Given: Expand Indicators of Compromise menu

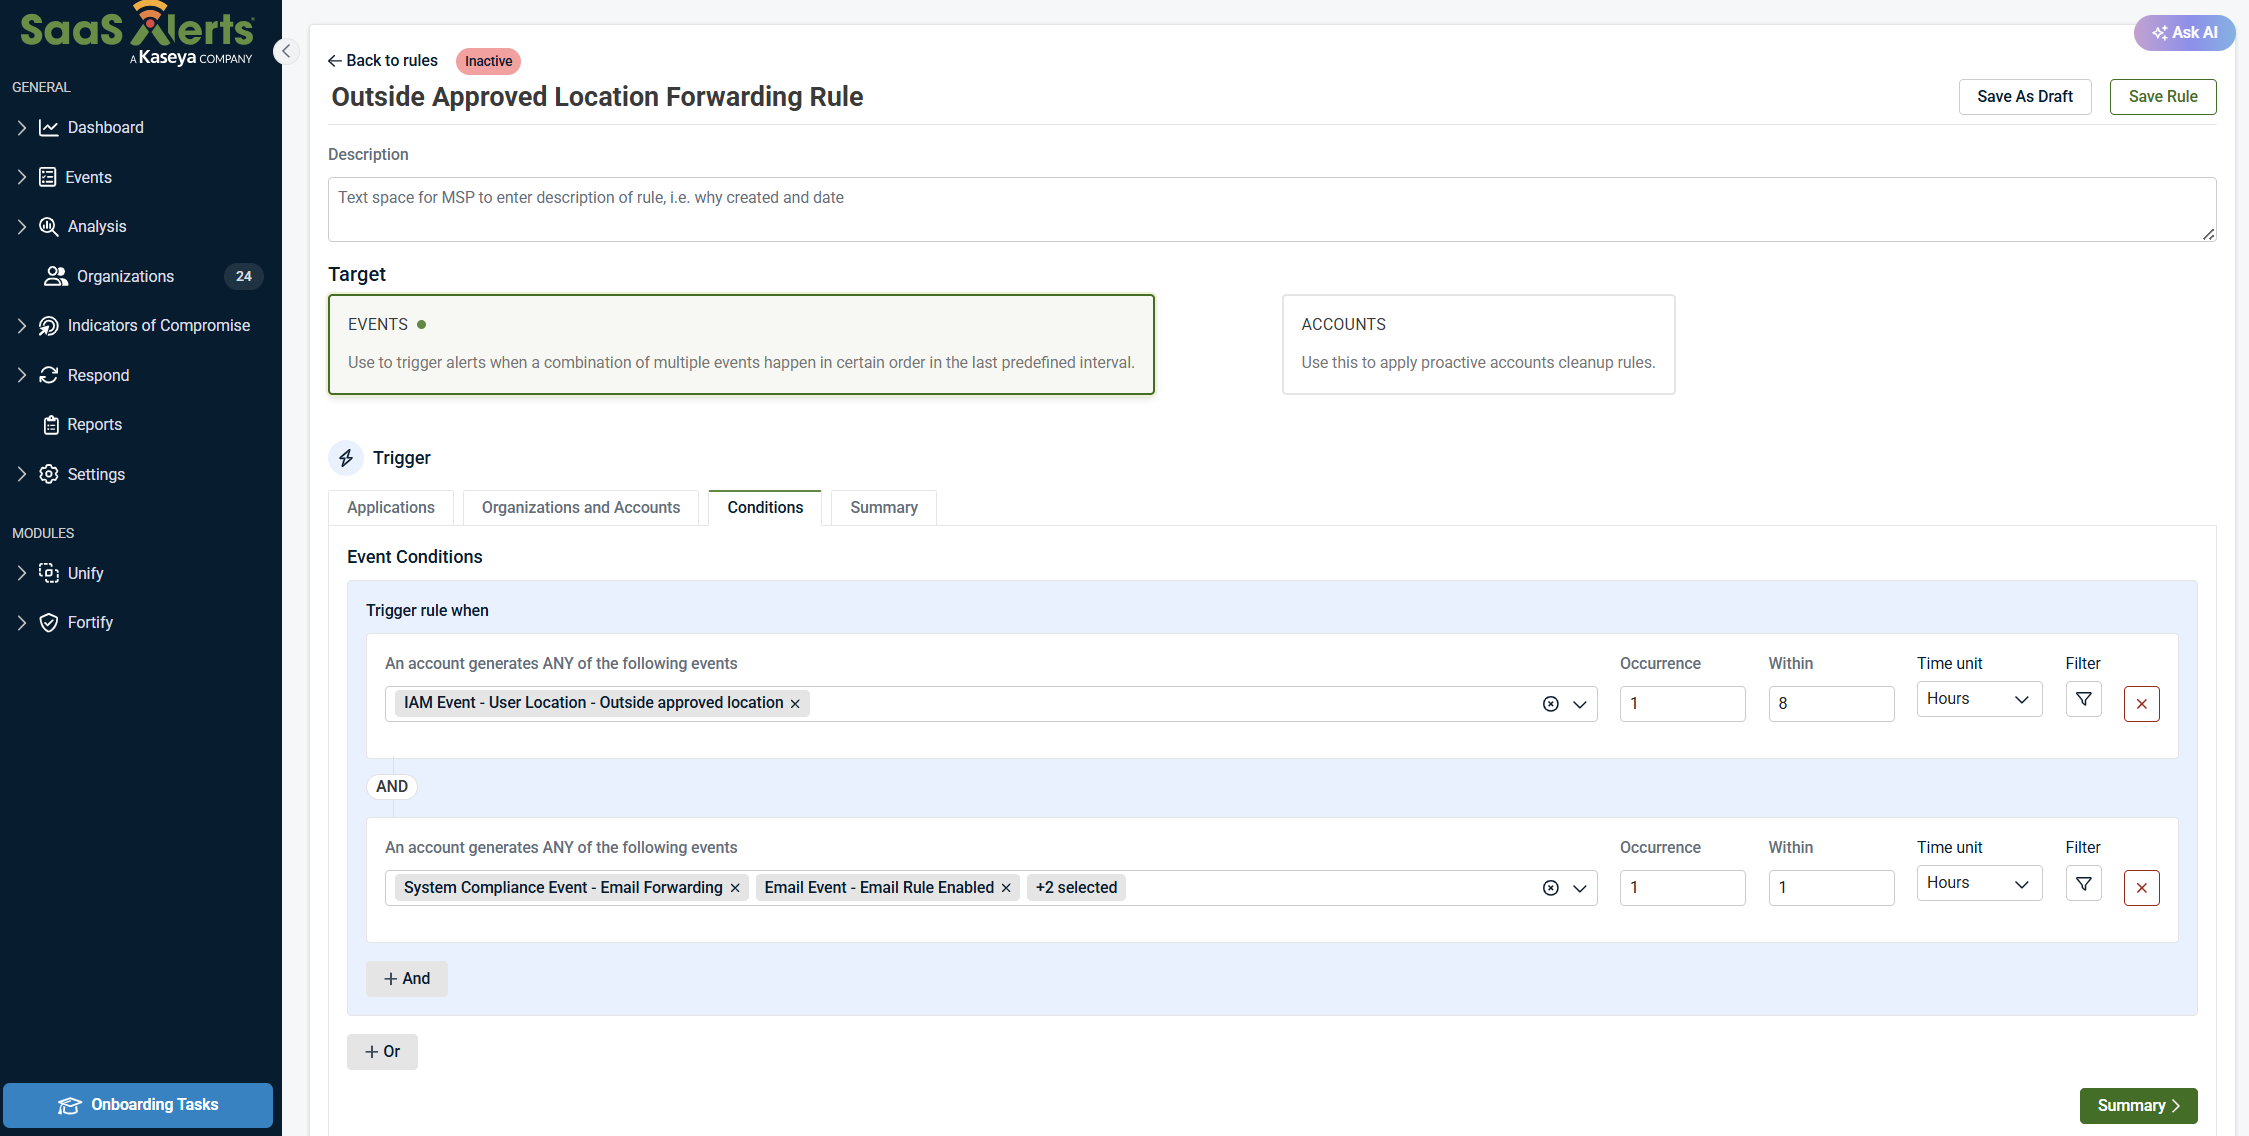Looking at the screenshot, I should pos(158,326).
